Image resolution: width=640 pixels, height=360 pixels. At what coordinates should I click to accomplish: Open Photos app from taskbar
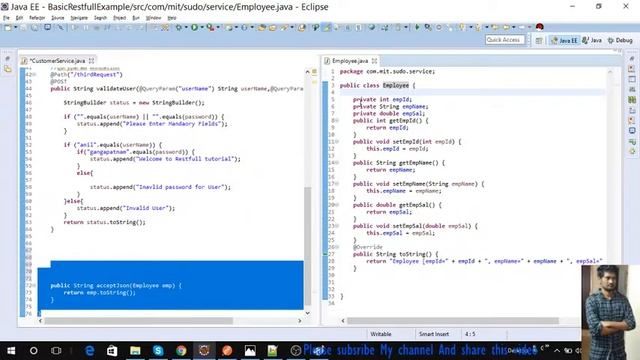point(250,351)
